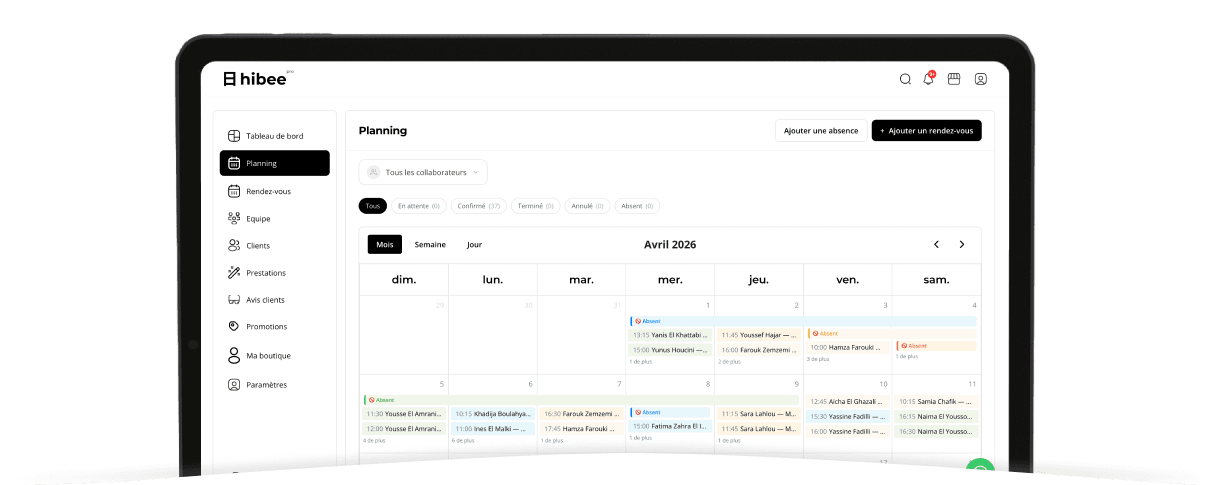The image size is (1218, 485).
Task: Click the Avis clients glasses icon
Action: [x=234, y=300]
